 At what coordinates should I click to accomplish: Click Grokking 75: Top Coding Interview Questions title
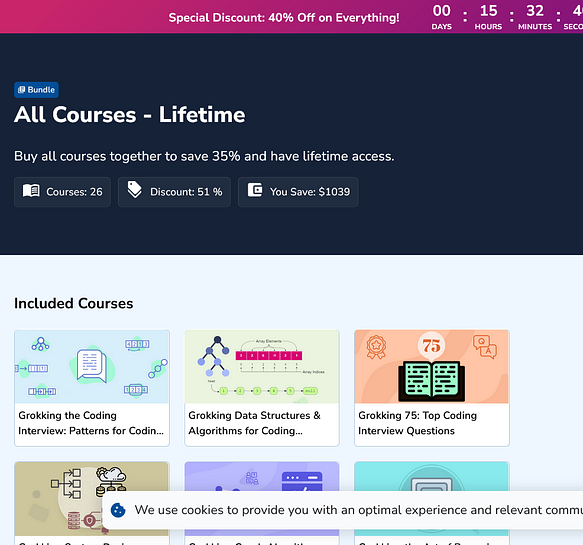click(x=417, y=423)
